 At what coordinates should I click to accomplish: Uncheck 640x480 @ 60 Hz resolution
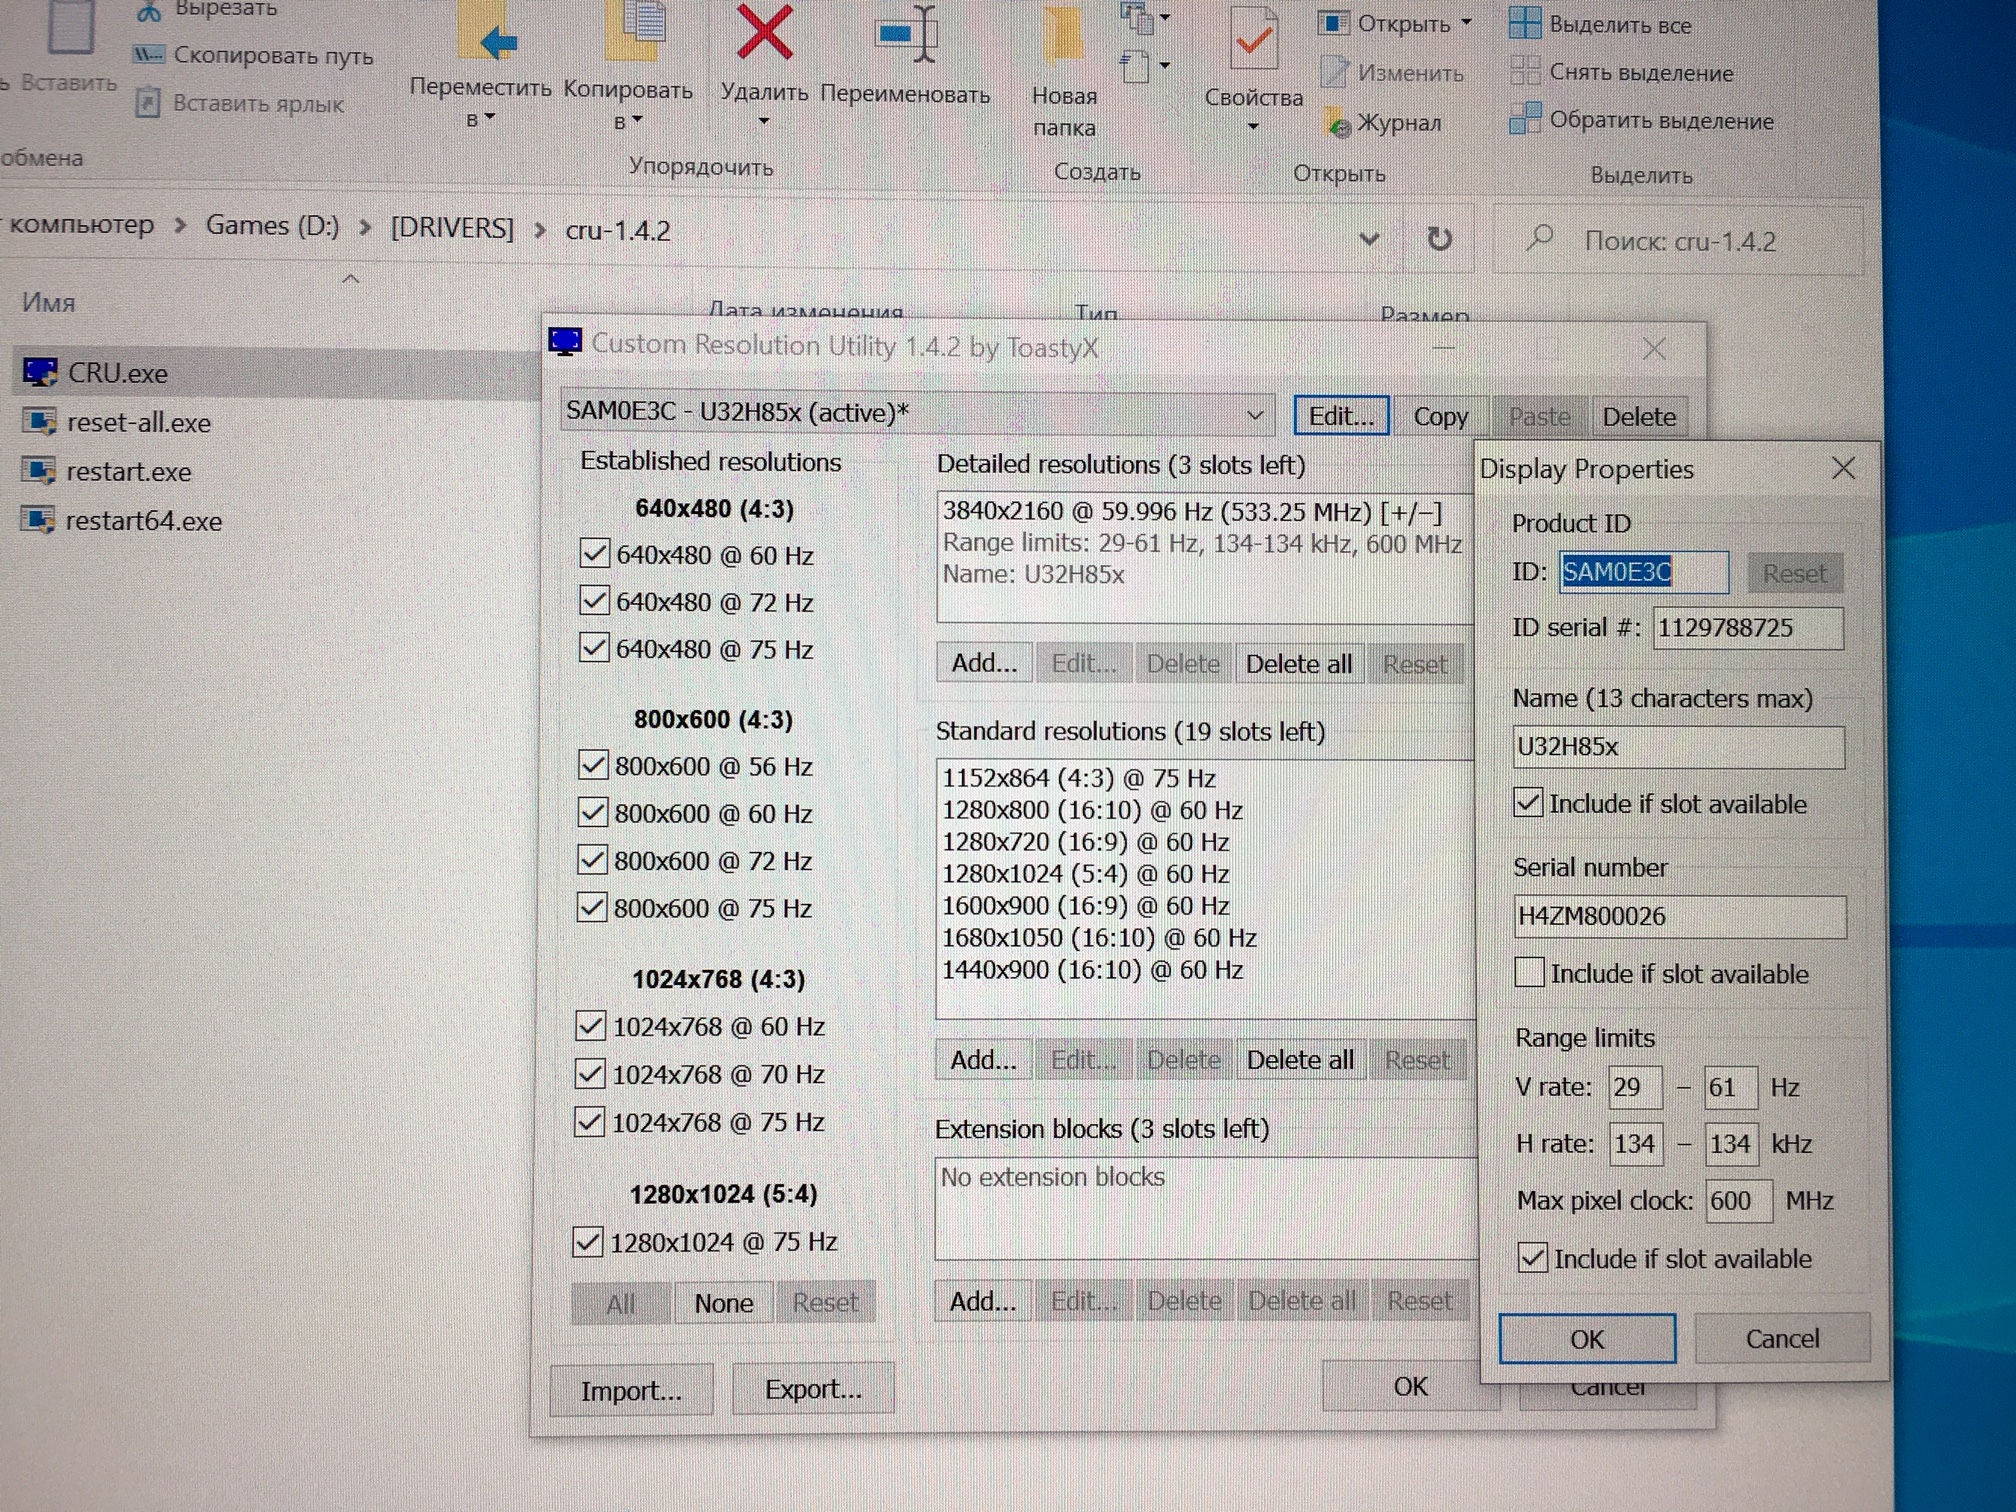[x=594, y=553]
